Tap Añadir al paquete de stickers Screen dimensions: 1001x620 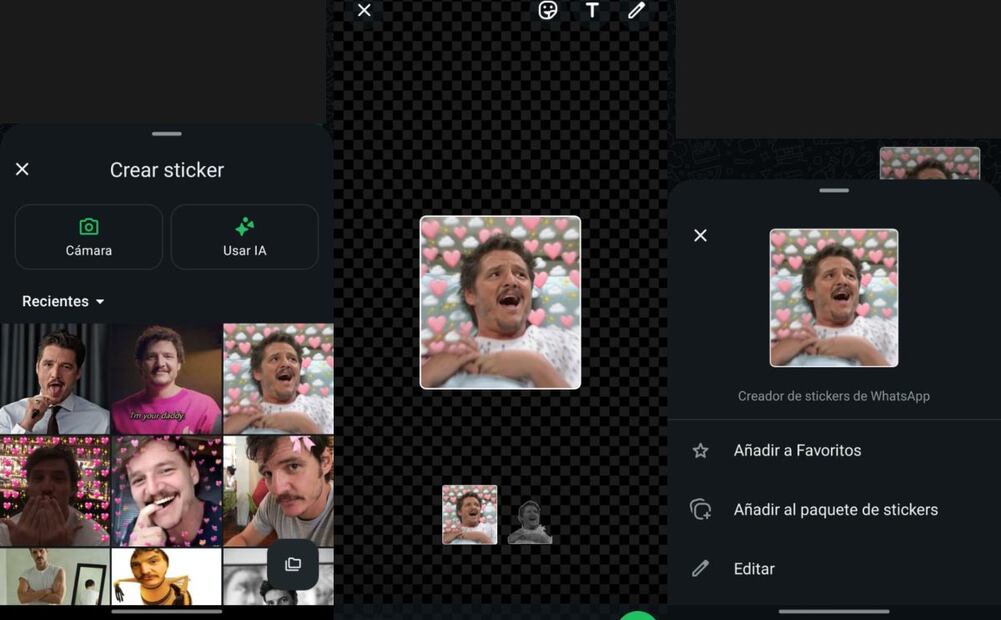point(835,510)
